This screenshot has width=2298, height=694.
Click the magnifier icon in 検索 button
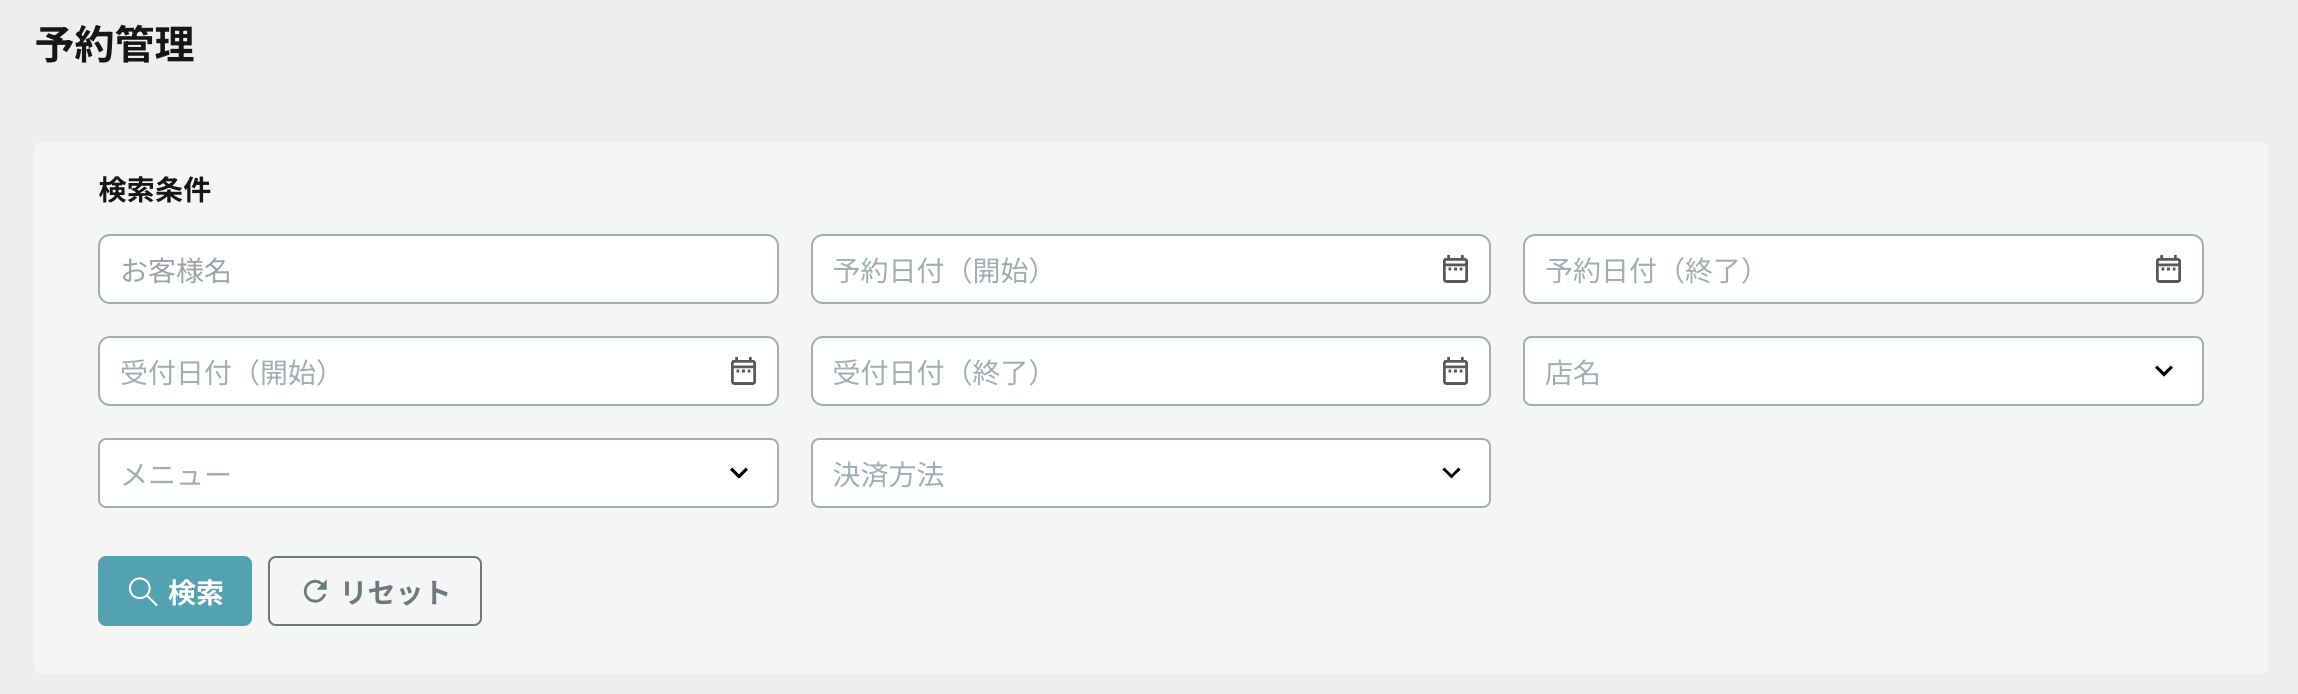point(143,591)
